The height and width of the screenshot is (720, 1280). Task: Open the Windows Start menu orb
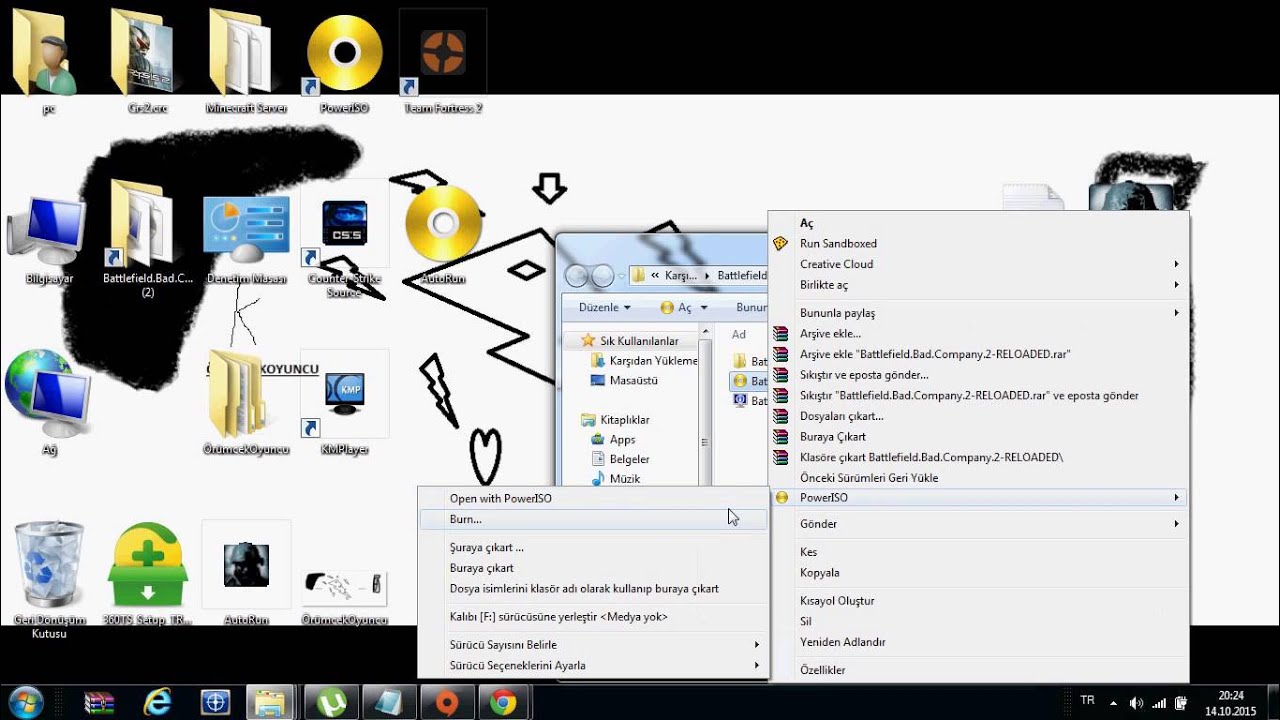click(24, 702)
